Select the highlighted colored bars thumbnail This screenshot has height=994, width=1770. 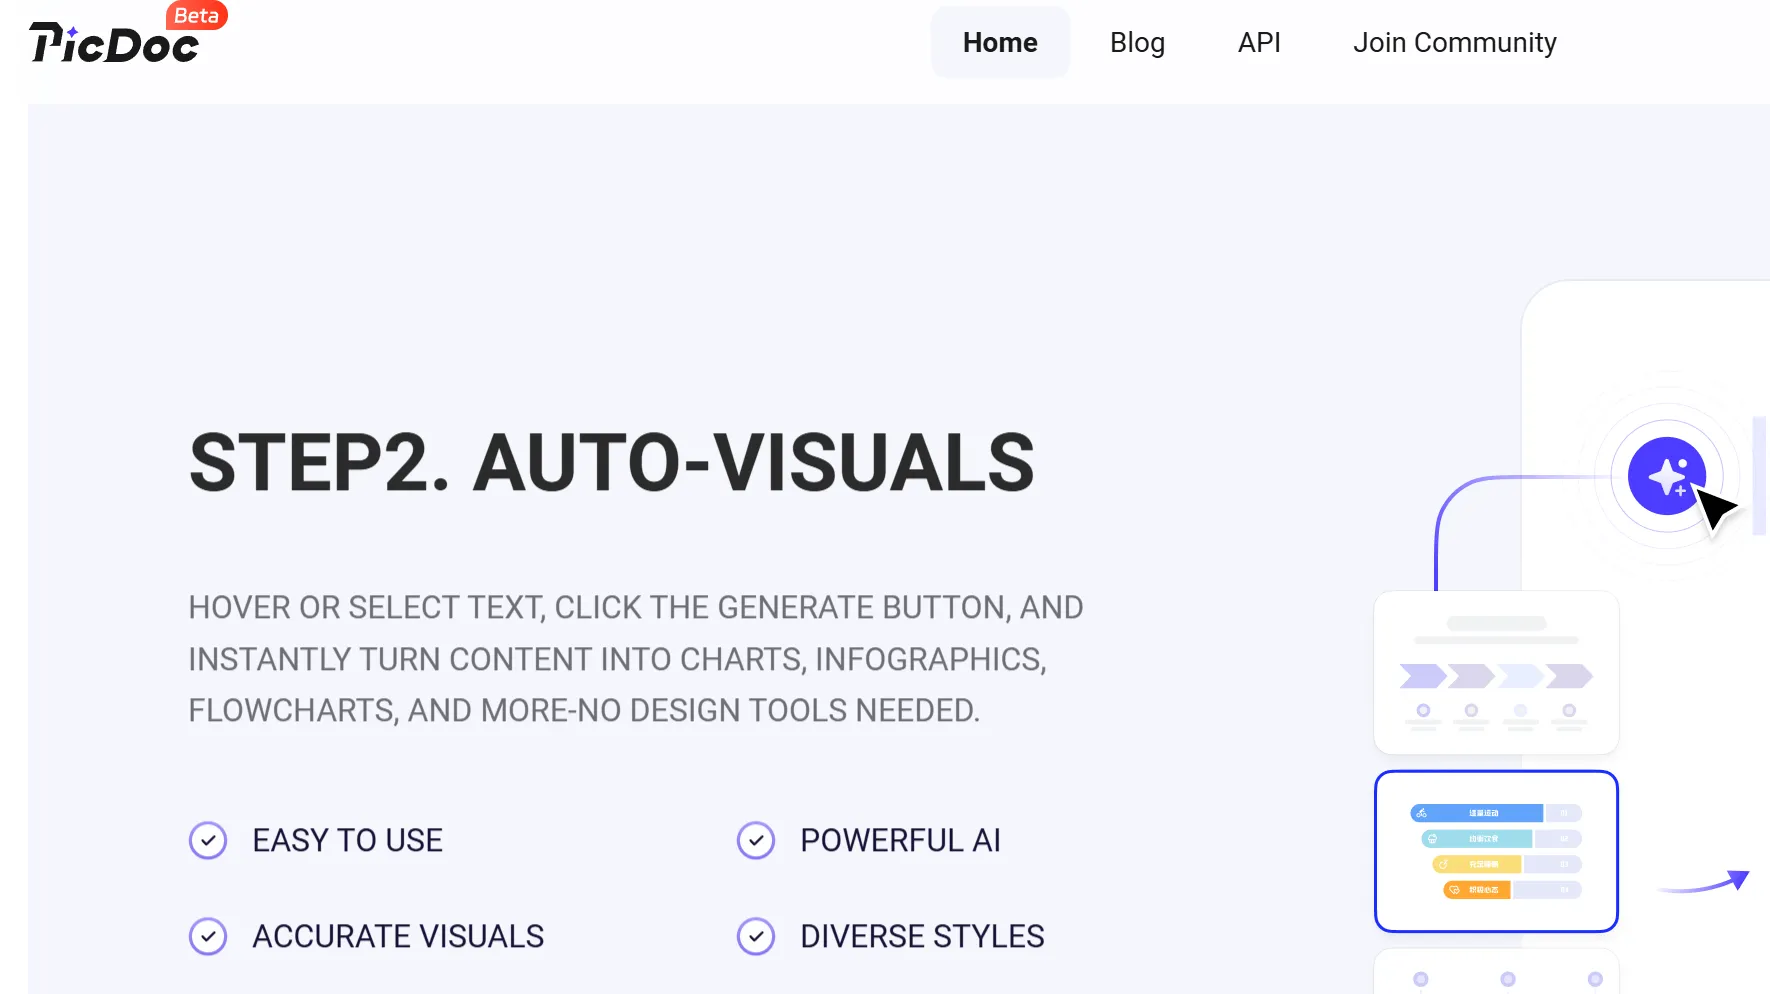point(1496,851)
